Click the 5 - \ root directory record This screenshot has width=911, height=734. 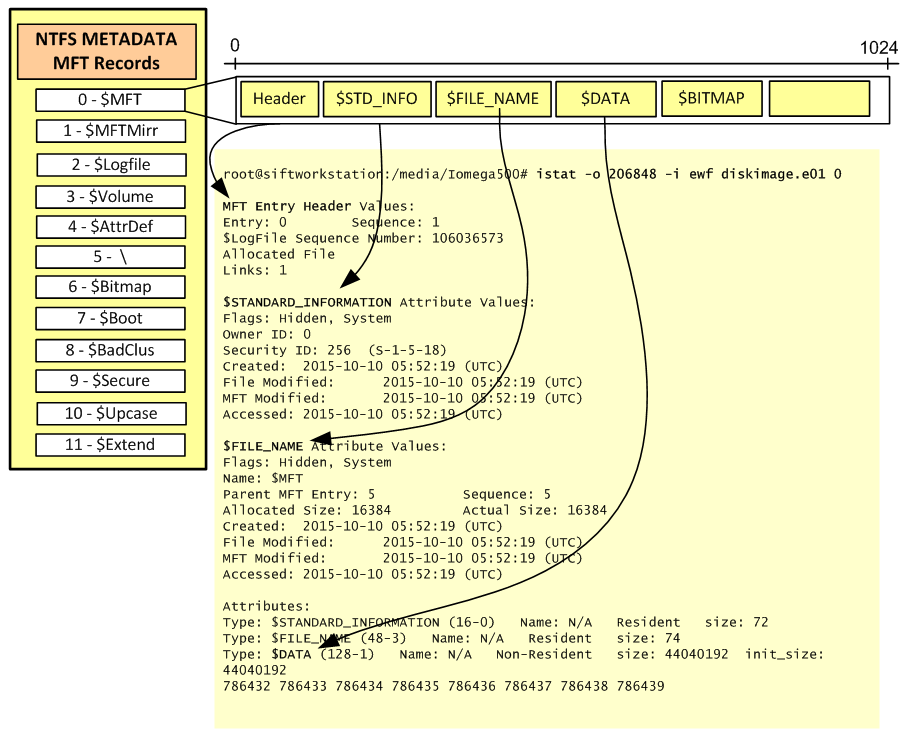[110, 257]
